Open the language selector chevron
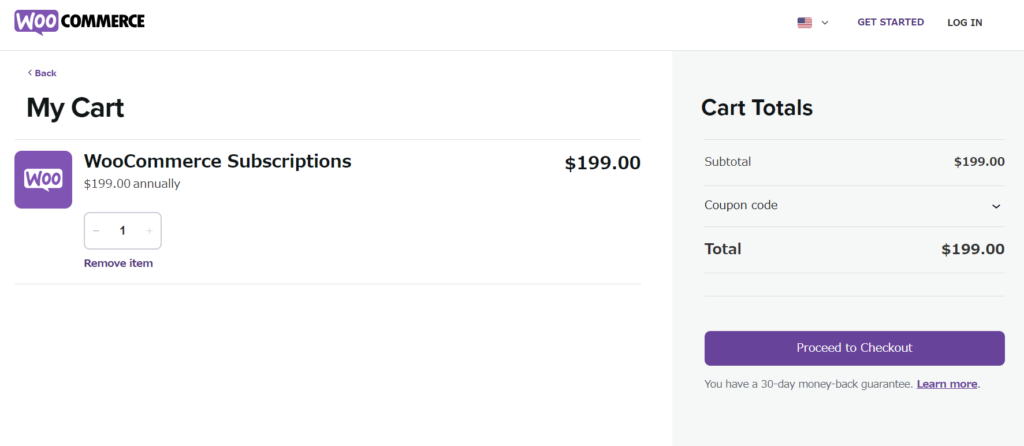This screenshot has height=446, width=1024. pos(825,22)
